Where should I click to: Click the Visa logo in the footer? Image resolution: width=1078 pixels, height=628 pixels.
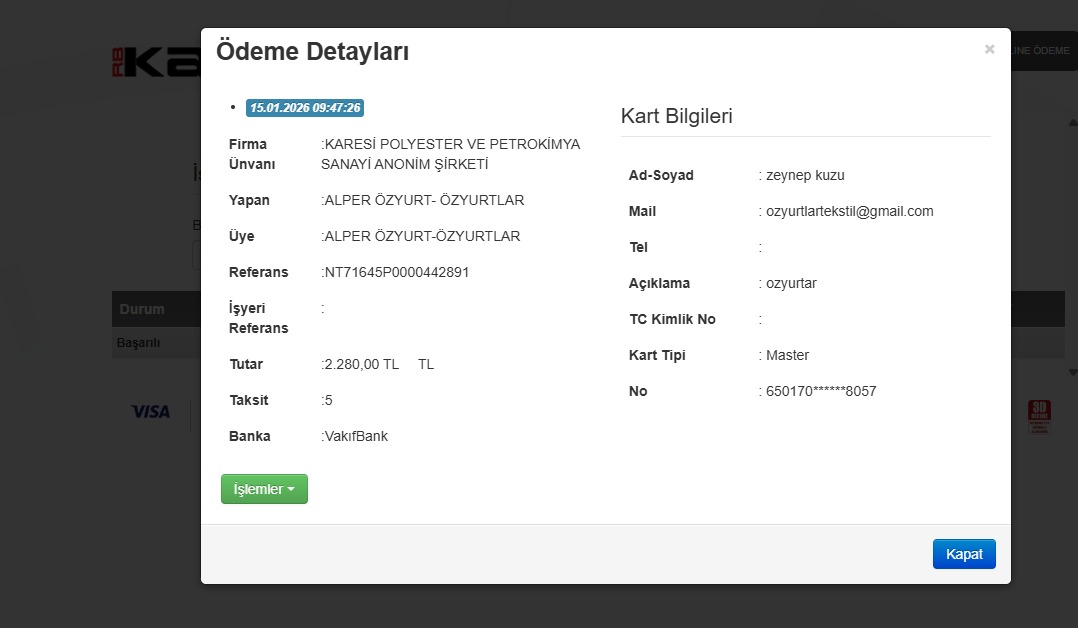point(151,411)
